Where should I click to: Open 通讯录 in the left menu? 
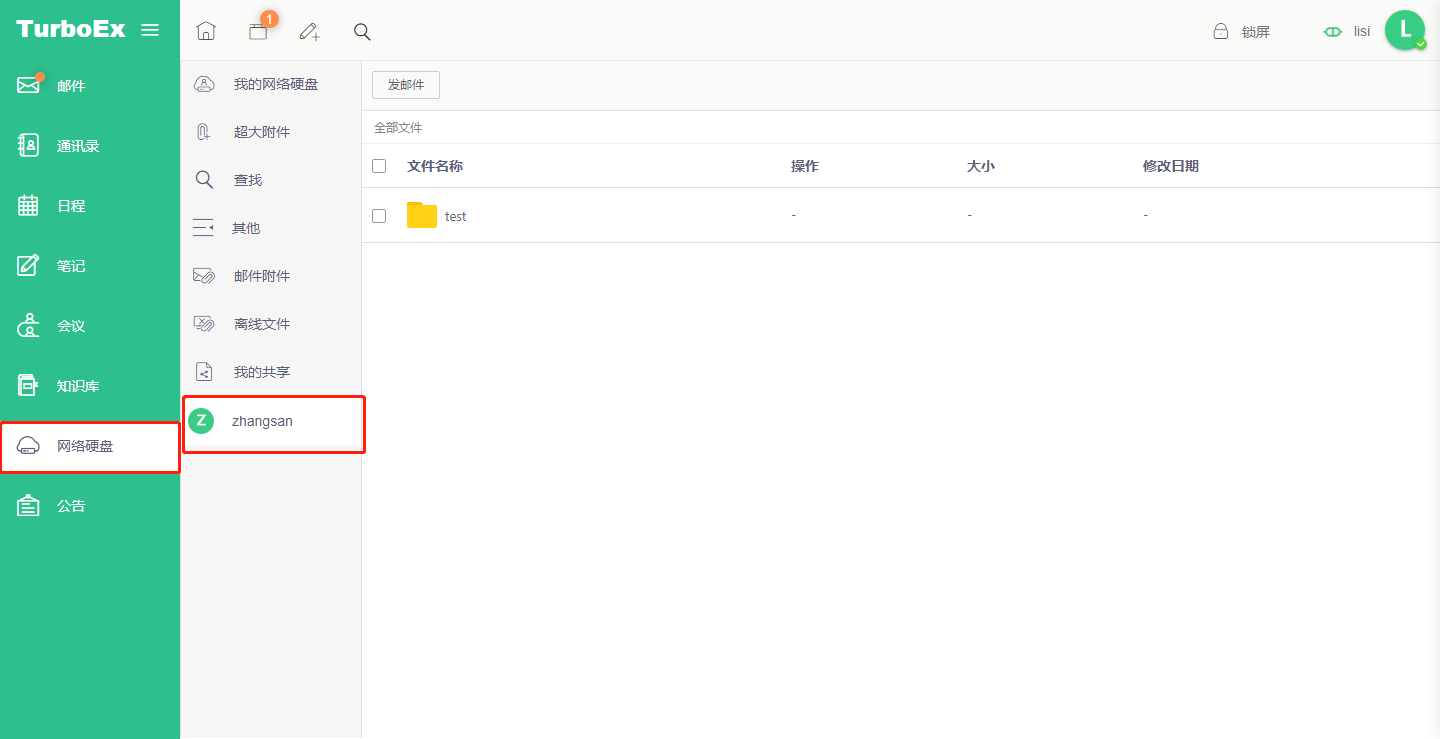90,146
